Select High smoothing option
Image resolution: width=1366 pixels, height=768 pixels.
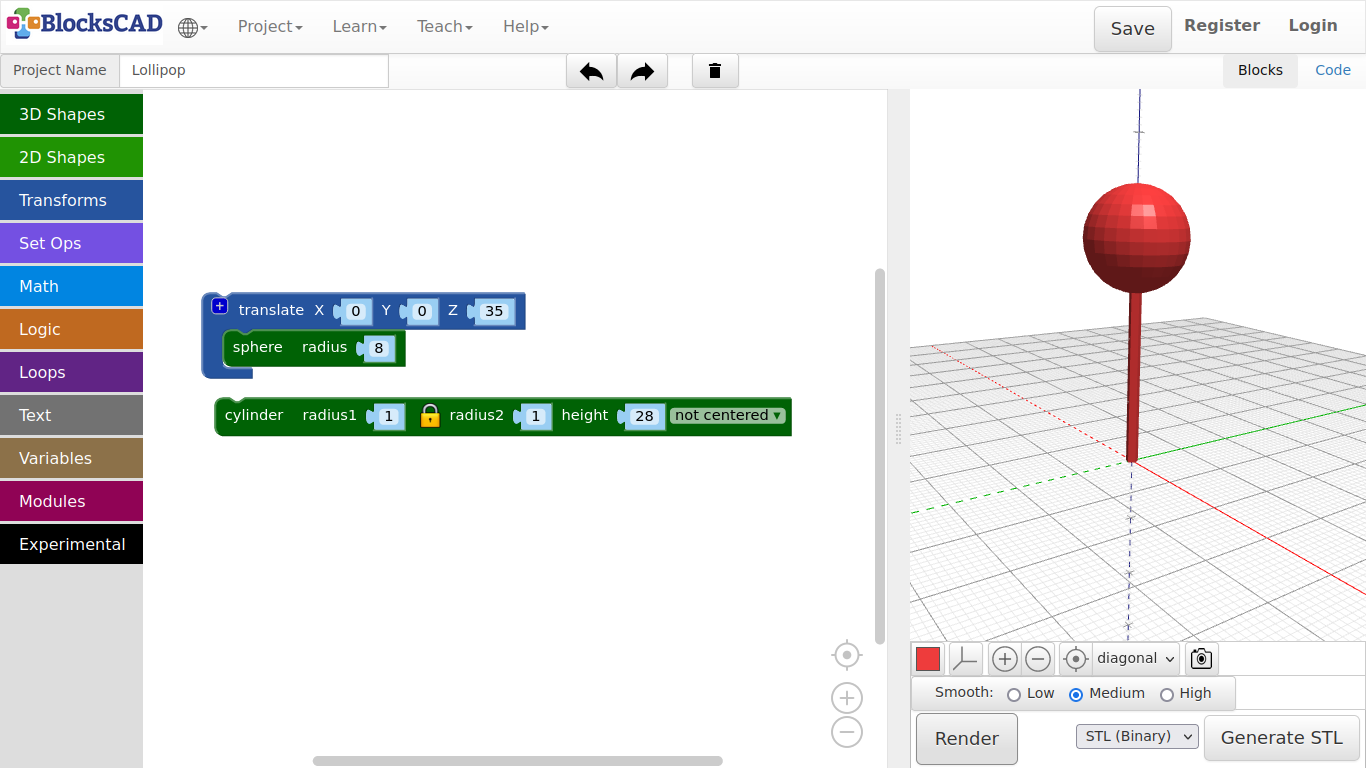(1166, 694)
